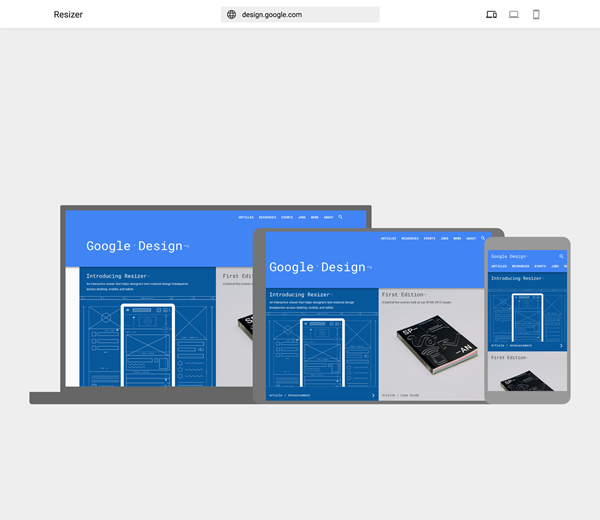Screen dimensions: 600x520
Task: Open EVENTS in the laptop preview nav
Action: (287, 217)
